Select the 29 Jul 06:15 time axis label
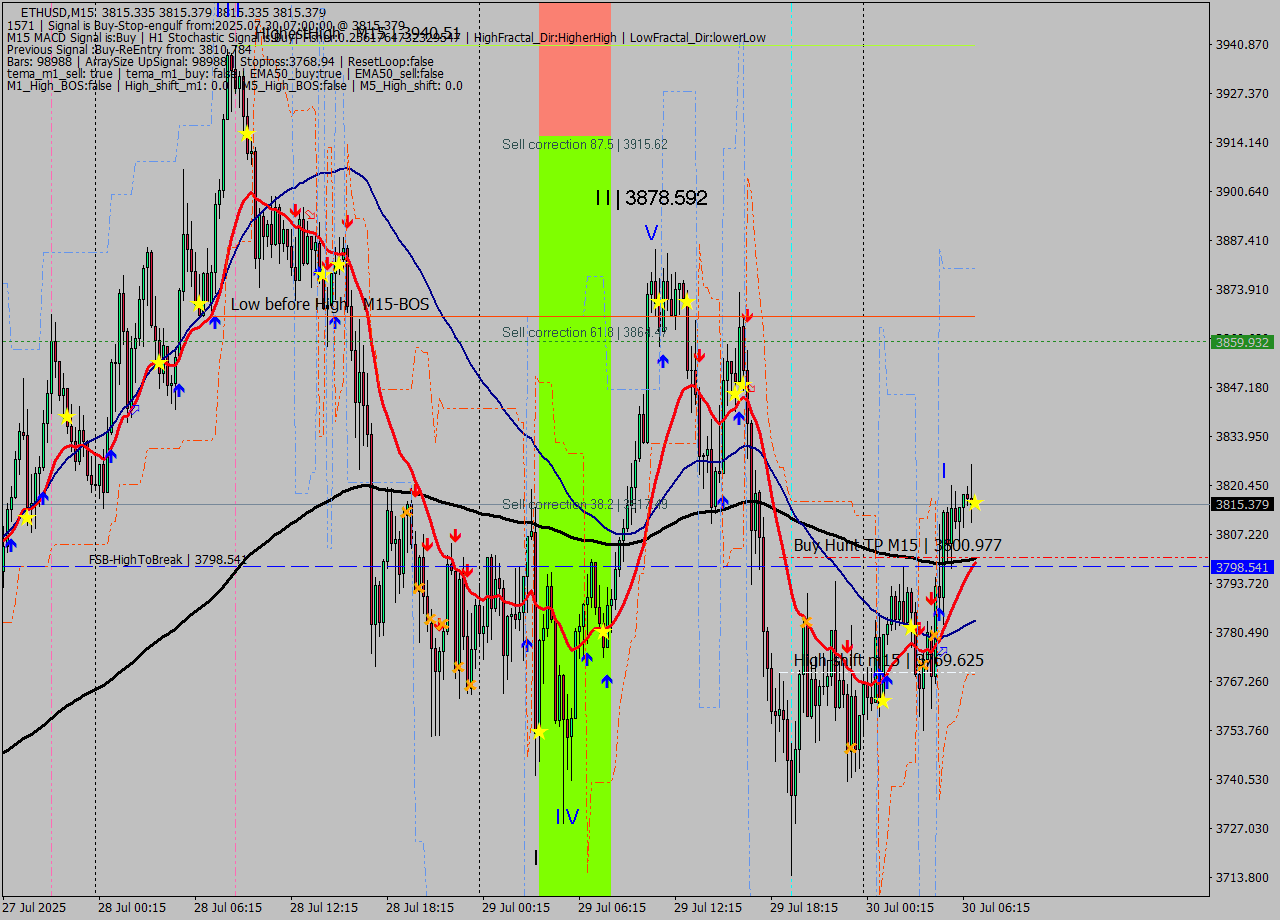 (x=611, y=908)
